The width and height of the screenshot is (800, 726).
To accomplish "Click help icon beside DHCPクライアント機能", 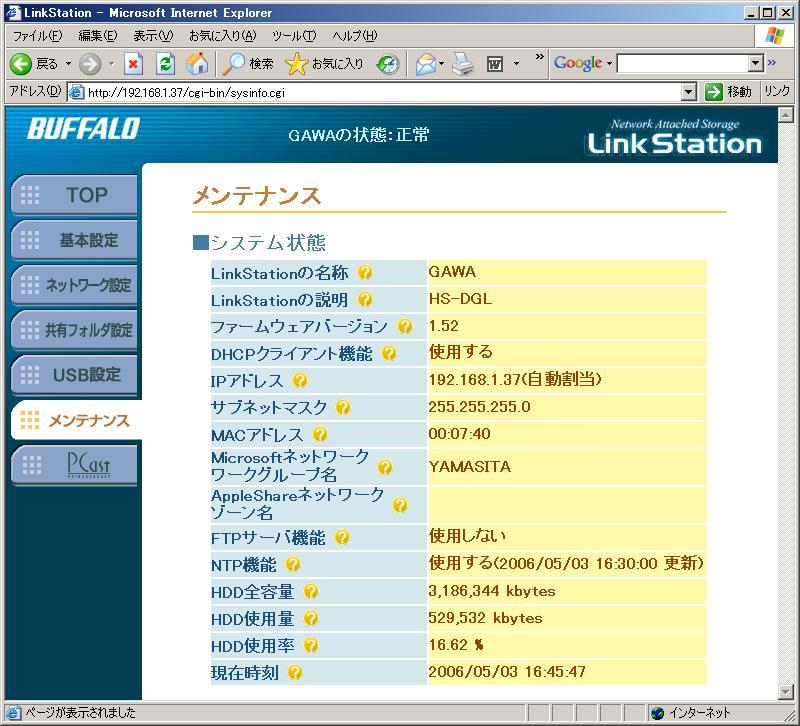I will pyautogui.click(x=389, y=353).
